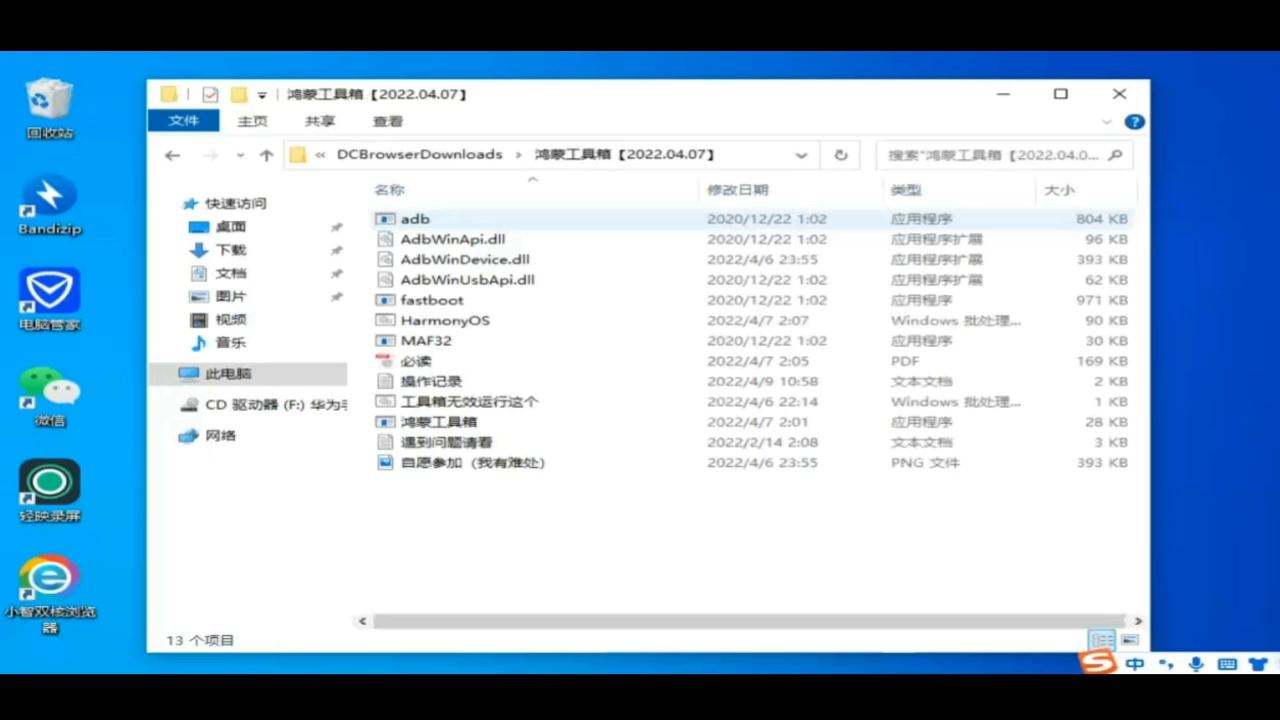Select the 自愿参加 PNG file icon
1280x720 pixels.
pyautogui.click(x=385, y=463)
